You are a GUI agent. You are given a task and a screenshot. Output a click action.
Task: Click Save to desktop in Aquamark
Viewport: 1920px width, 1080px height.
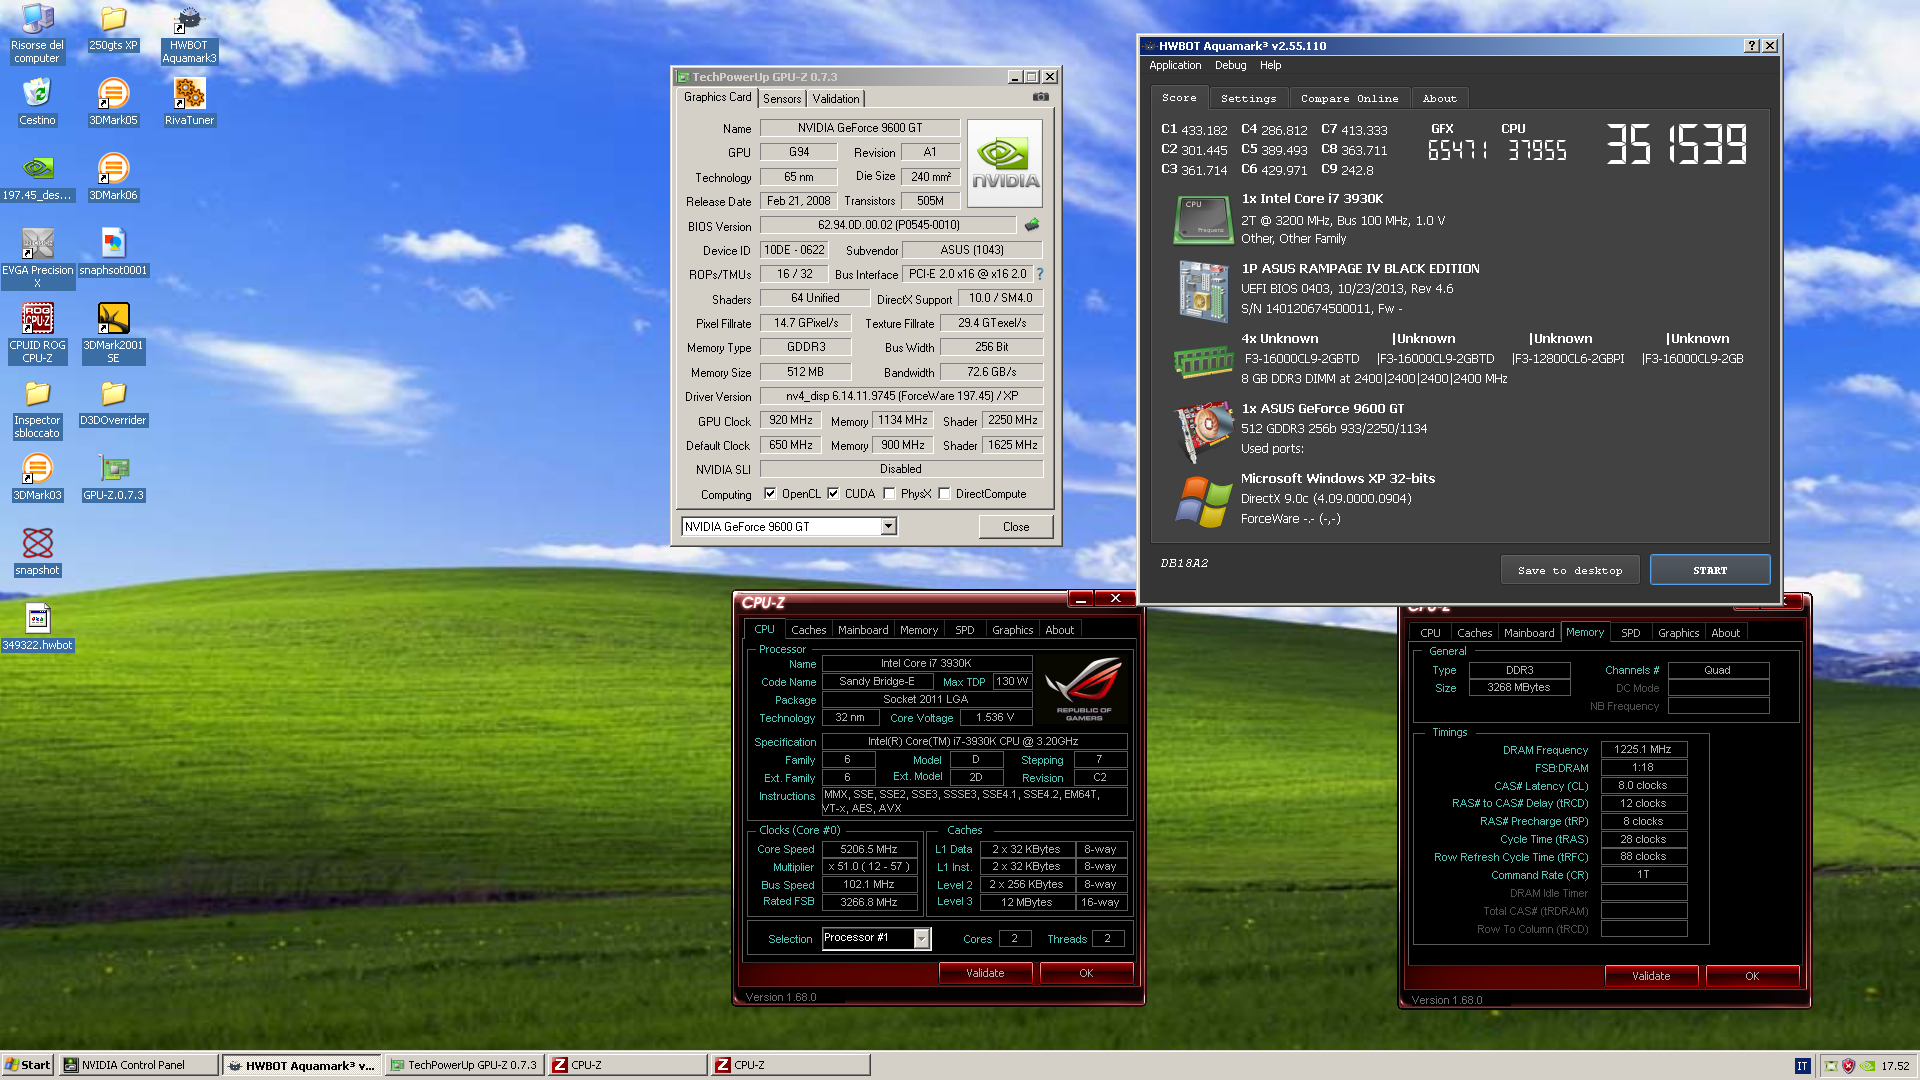point(1570,570)
